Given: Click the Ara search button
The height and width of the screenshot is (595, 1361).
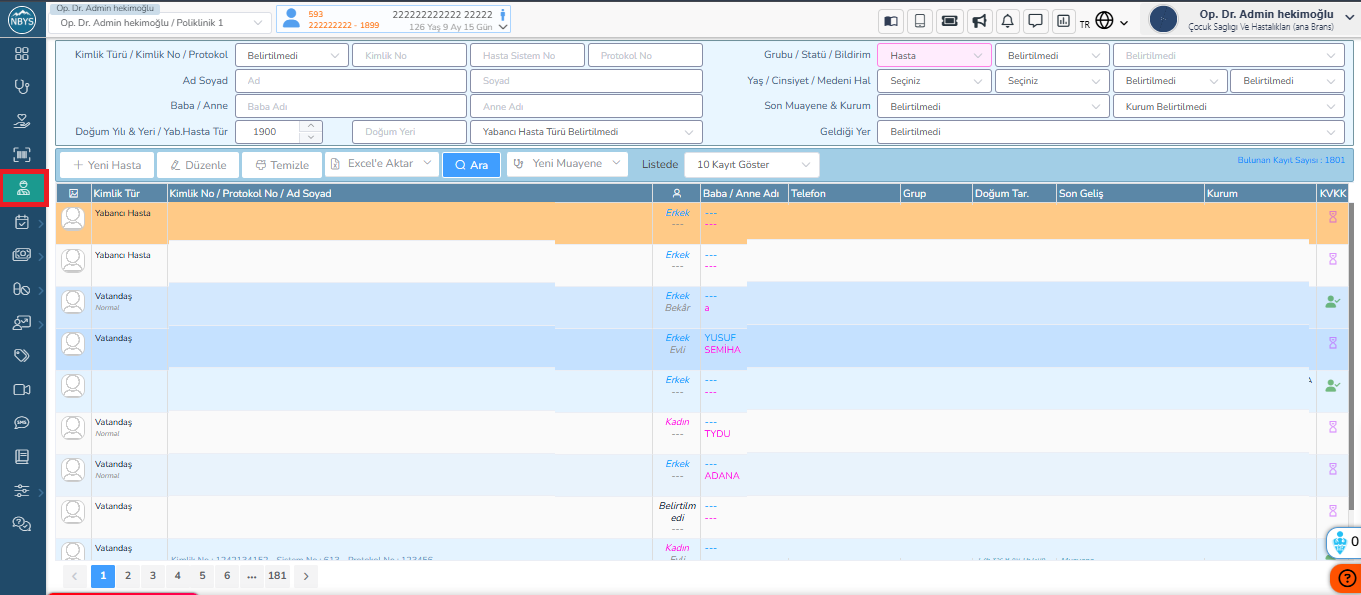Looking at the screenshot, I should click(x=471, y=165).
